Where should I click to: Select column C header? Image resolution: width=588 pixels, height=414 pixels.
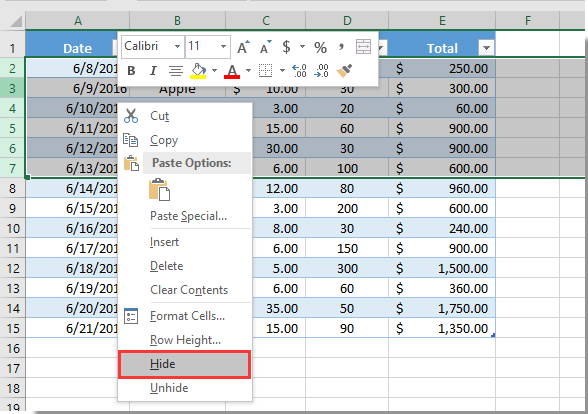click(x=266, y=21)
